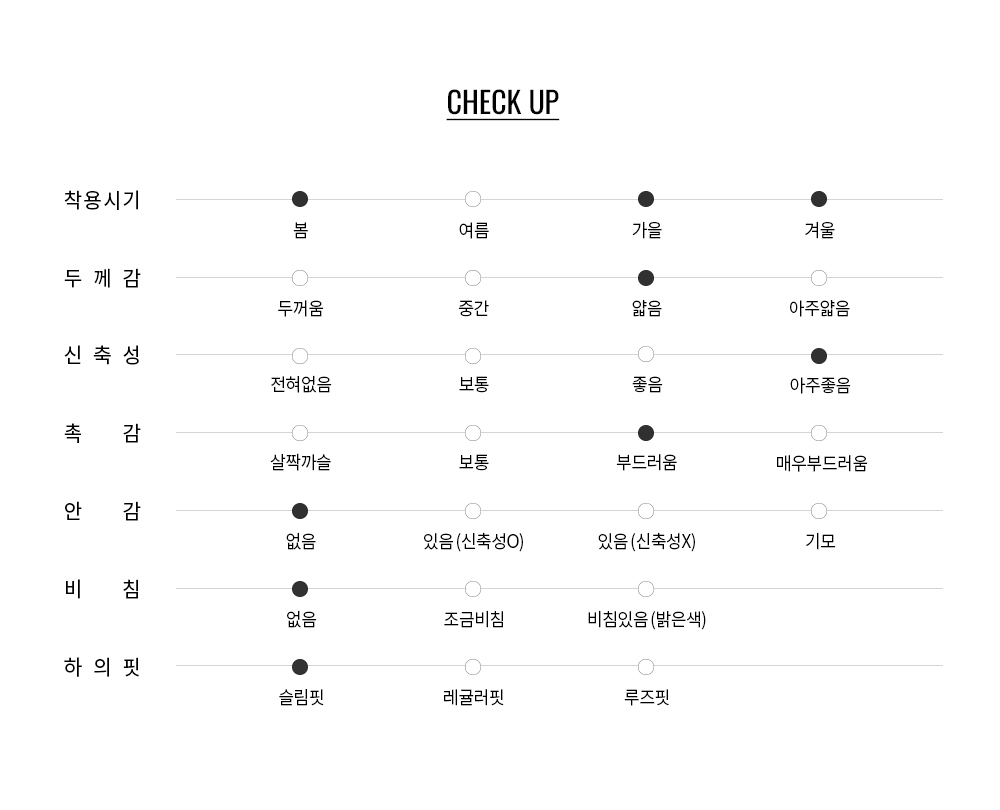Pick 살짝까슬 texture radio circle
Screen dimensions: 1000x810
click(300, 433)
